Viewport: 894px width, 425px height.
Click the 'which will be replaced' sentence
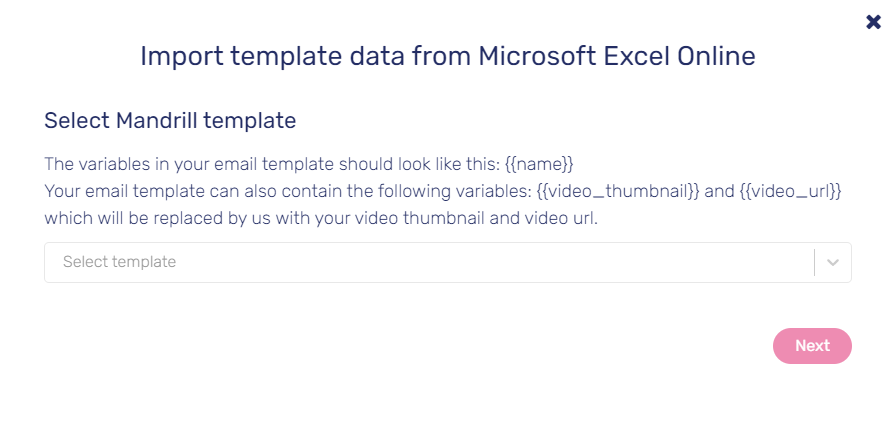[x=321, y=220]
